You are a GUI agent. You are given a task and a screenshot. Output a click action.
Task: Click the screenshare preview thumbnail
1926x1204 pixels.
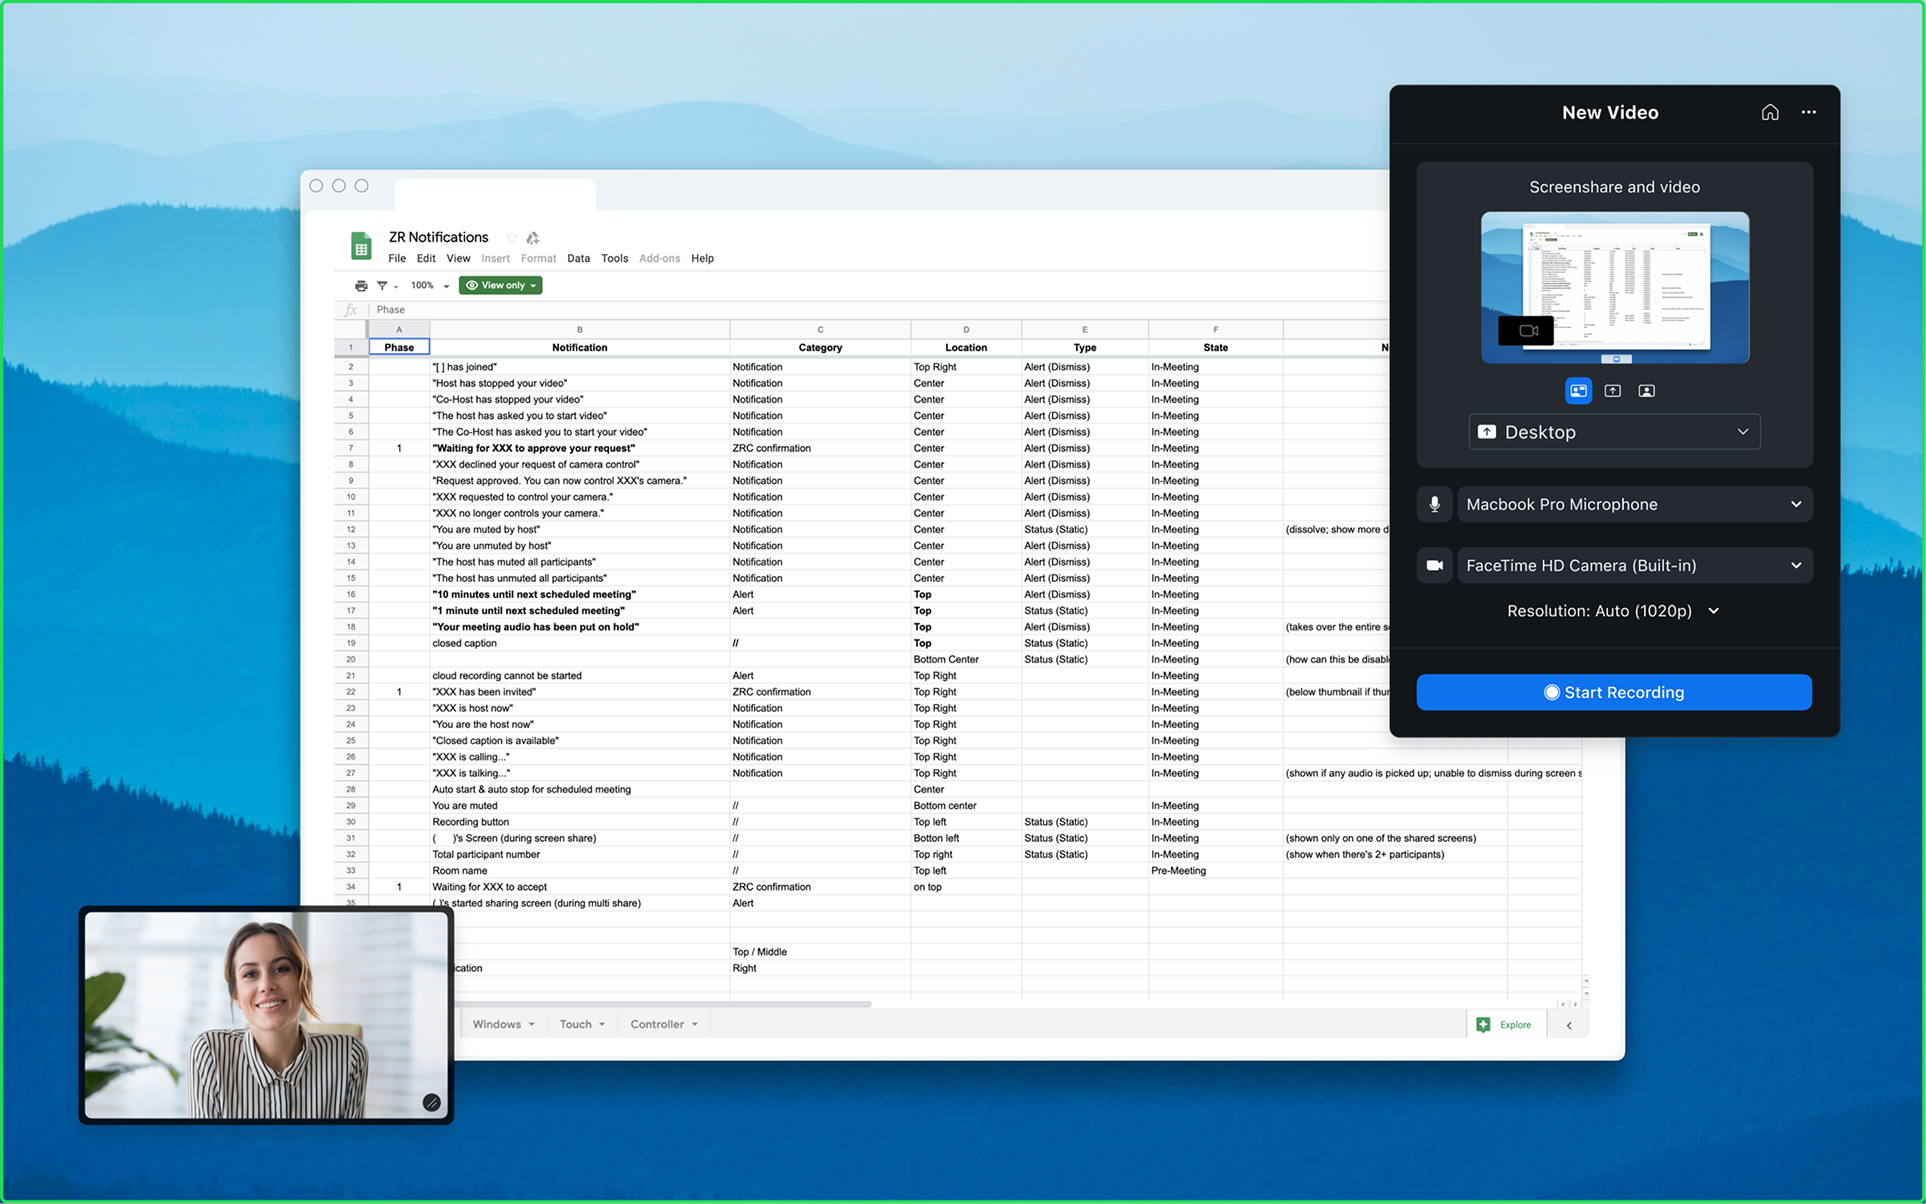tap(1614, 287)
